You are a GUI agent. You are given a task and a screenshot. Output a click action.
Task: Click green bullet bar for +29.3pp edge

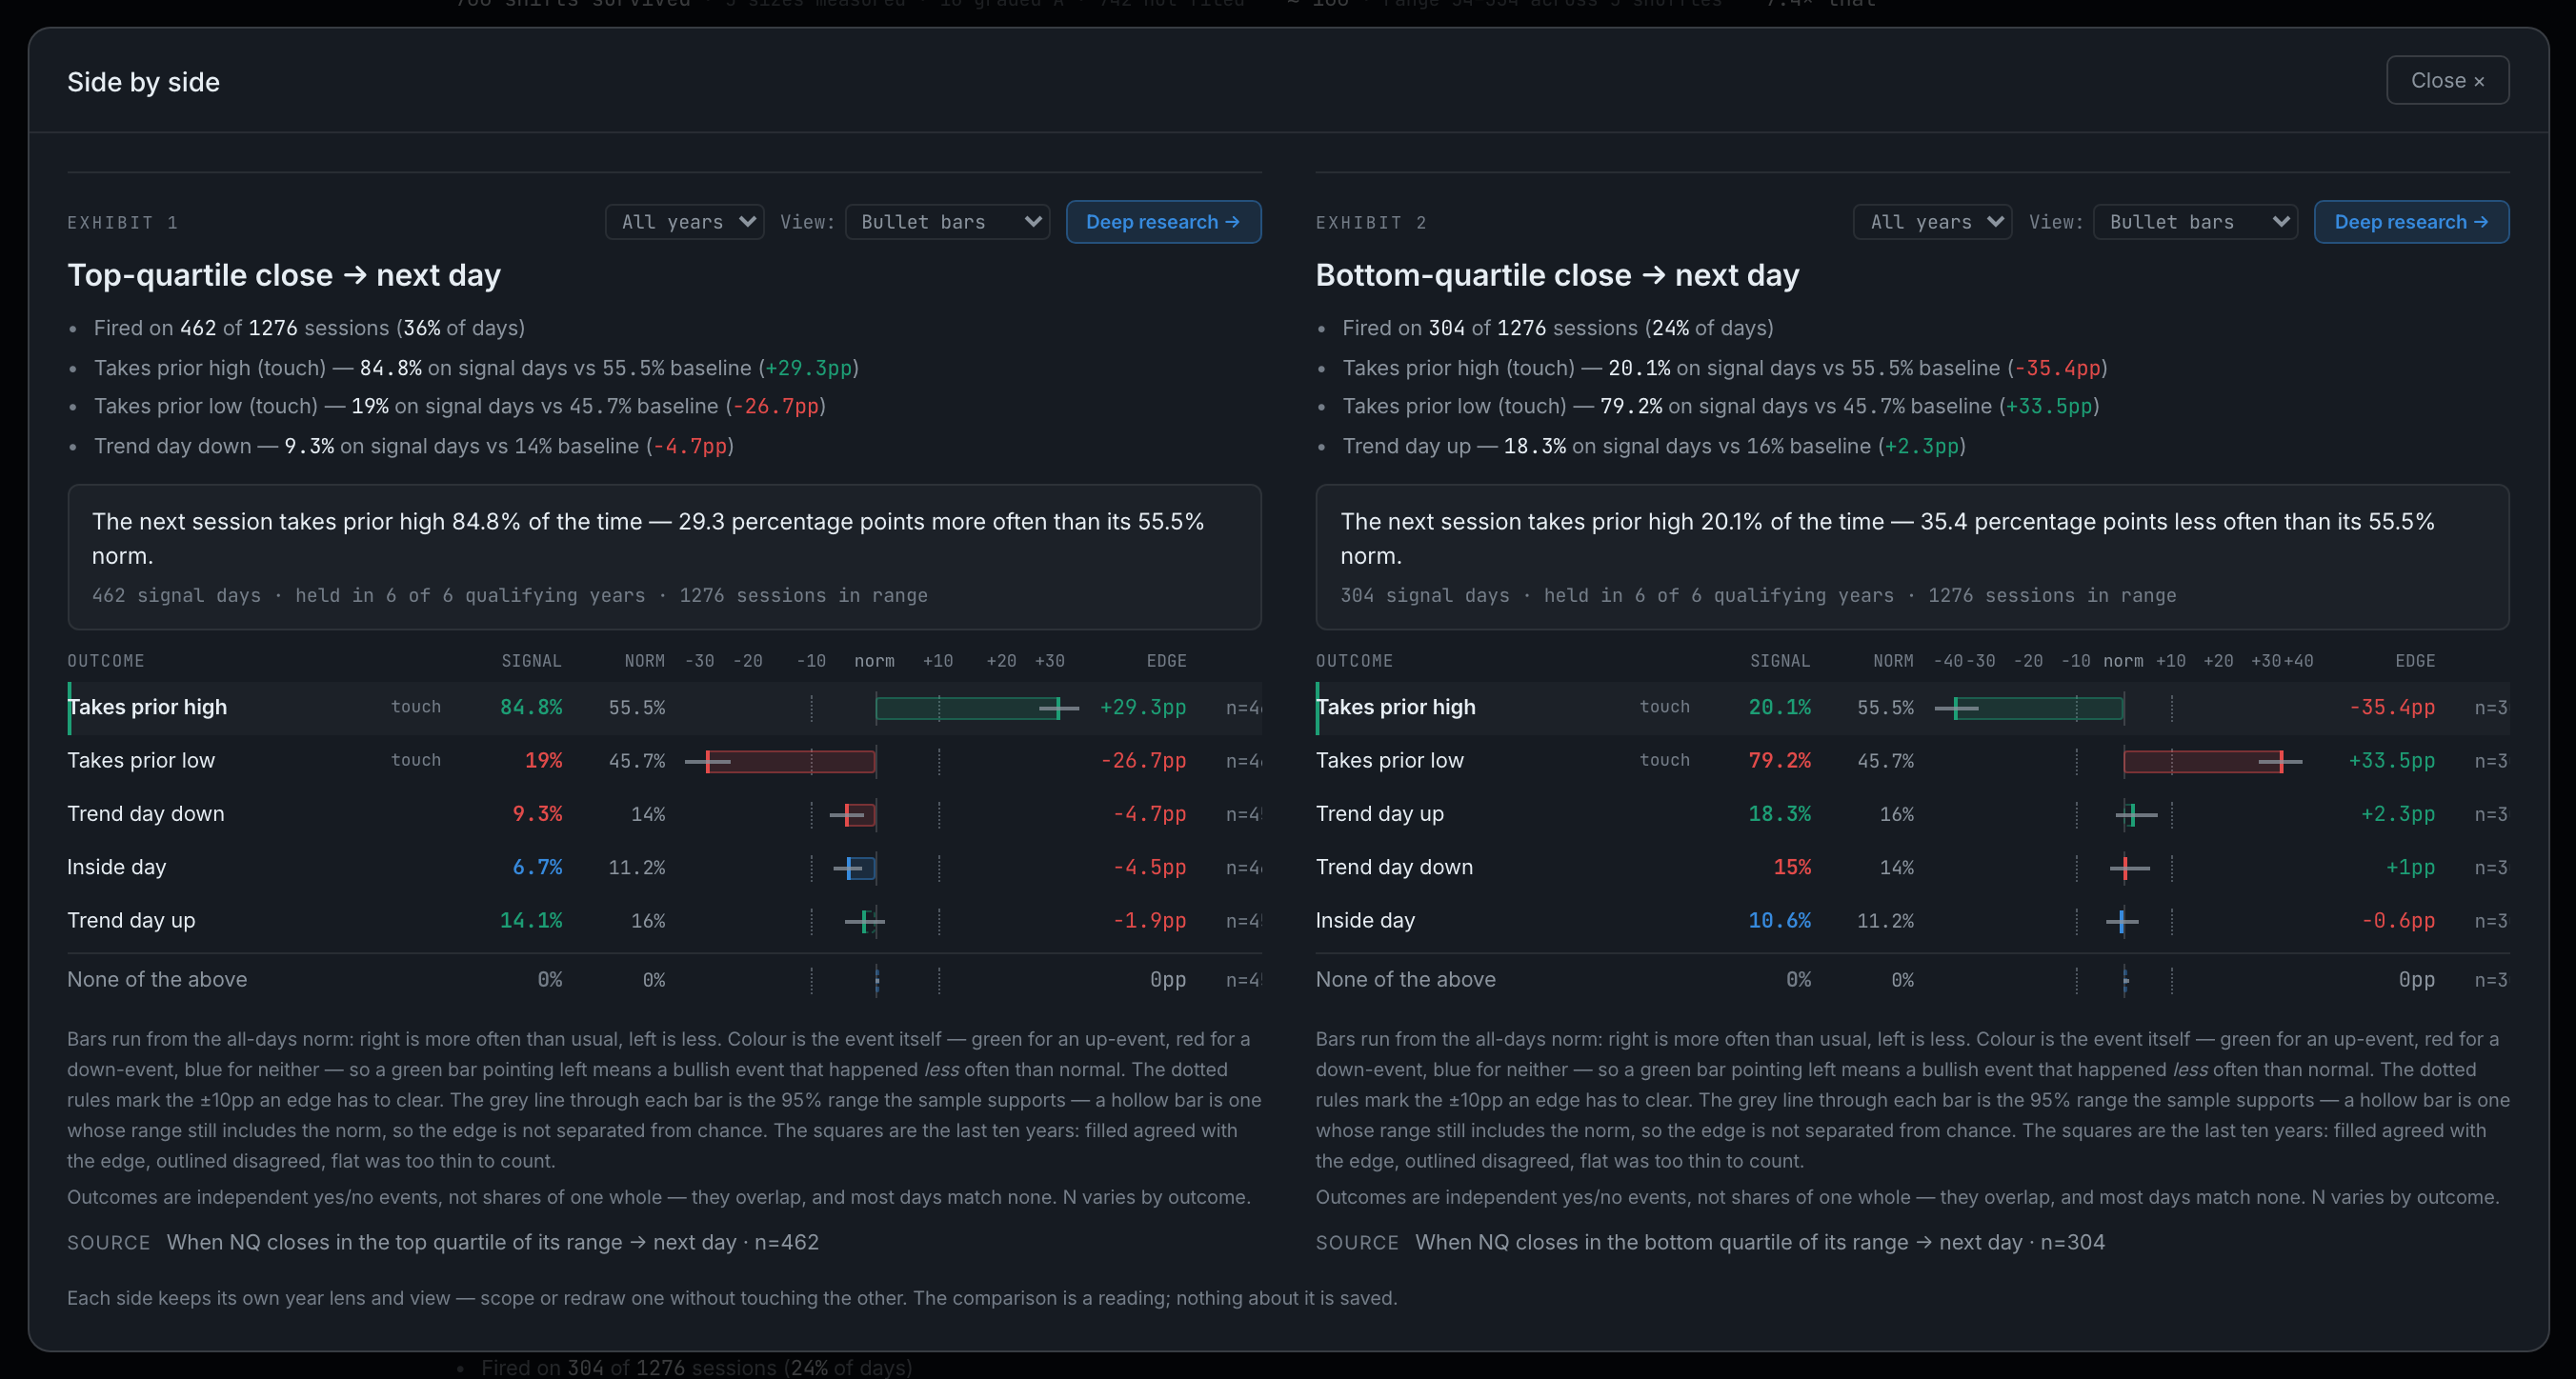[x=967, y=709]
